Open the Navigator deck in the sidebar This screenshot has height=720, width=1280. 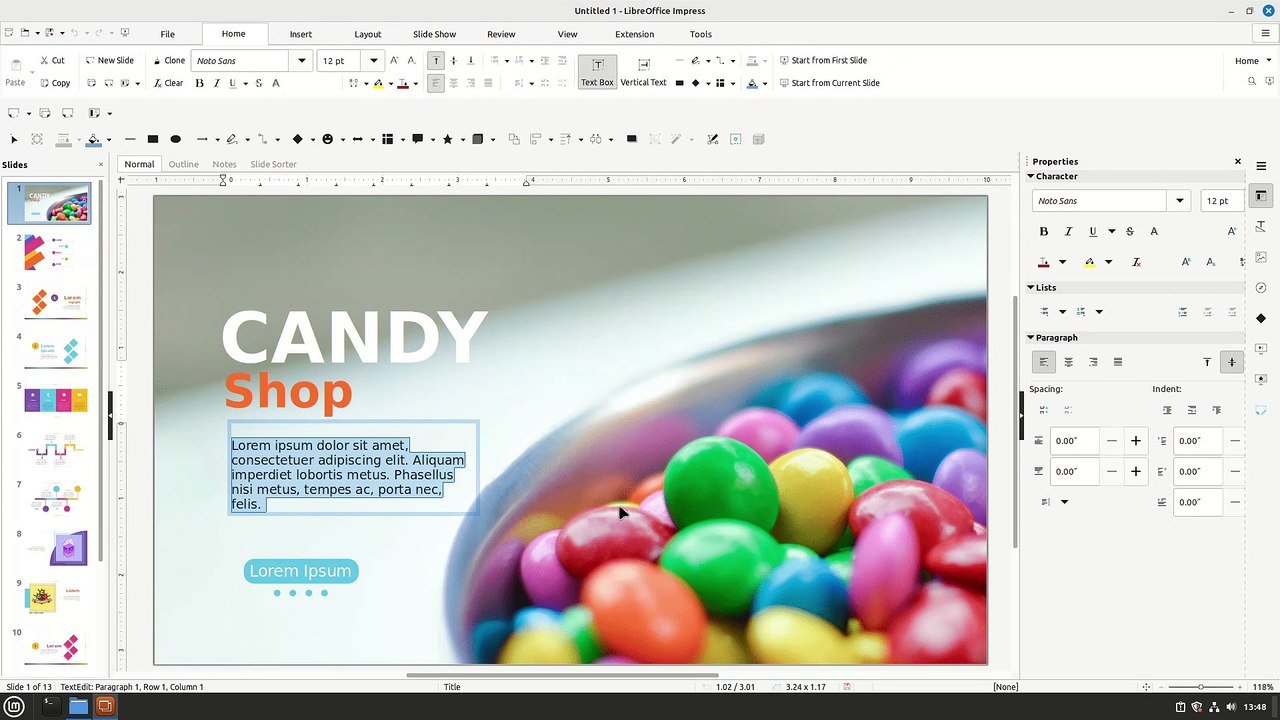pos(1261,288)
